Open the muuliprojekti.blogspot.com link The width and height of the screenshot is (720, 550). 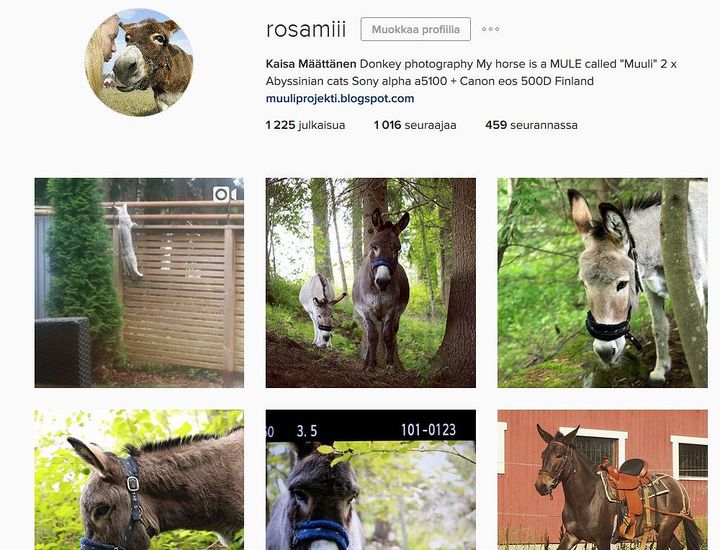click(x=340, y=98)
